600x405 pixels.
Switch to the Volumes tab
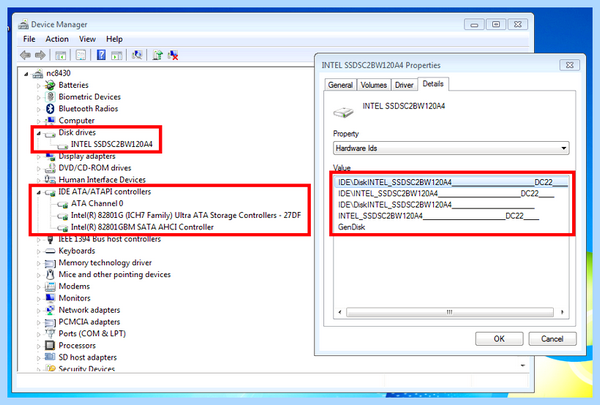[x=373, y=85]
